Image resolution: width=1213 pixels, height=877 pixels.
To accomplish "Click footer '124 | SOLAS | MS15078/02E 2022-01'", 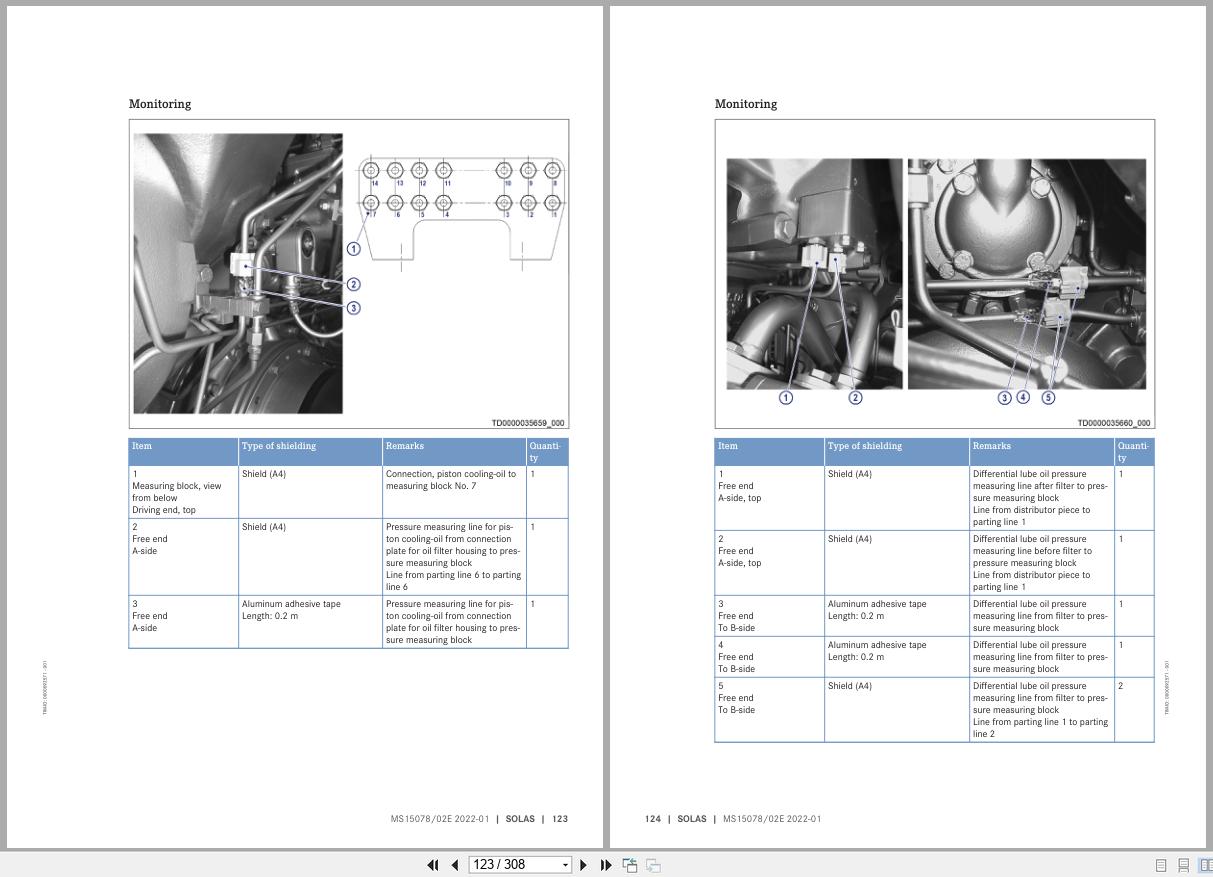I will [733, 819].
